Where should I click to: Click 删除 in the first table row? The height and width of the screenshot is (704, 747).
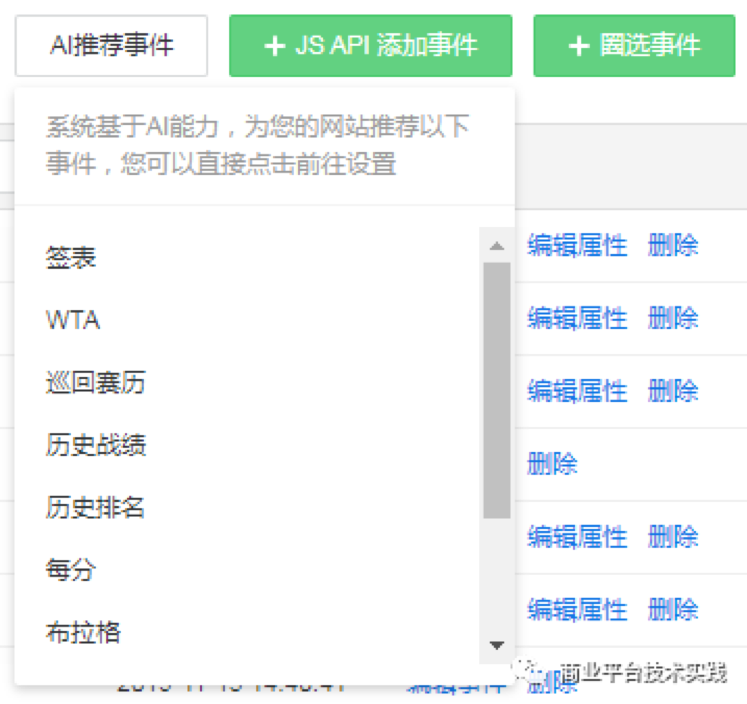pyautogui.click(x=673, y=246)
